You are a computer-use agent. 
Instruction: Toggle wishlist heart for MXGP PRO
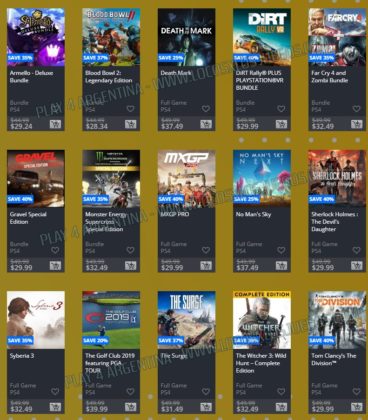(x=206, y=250)
